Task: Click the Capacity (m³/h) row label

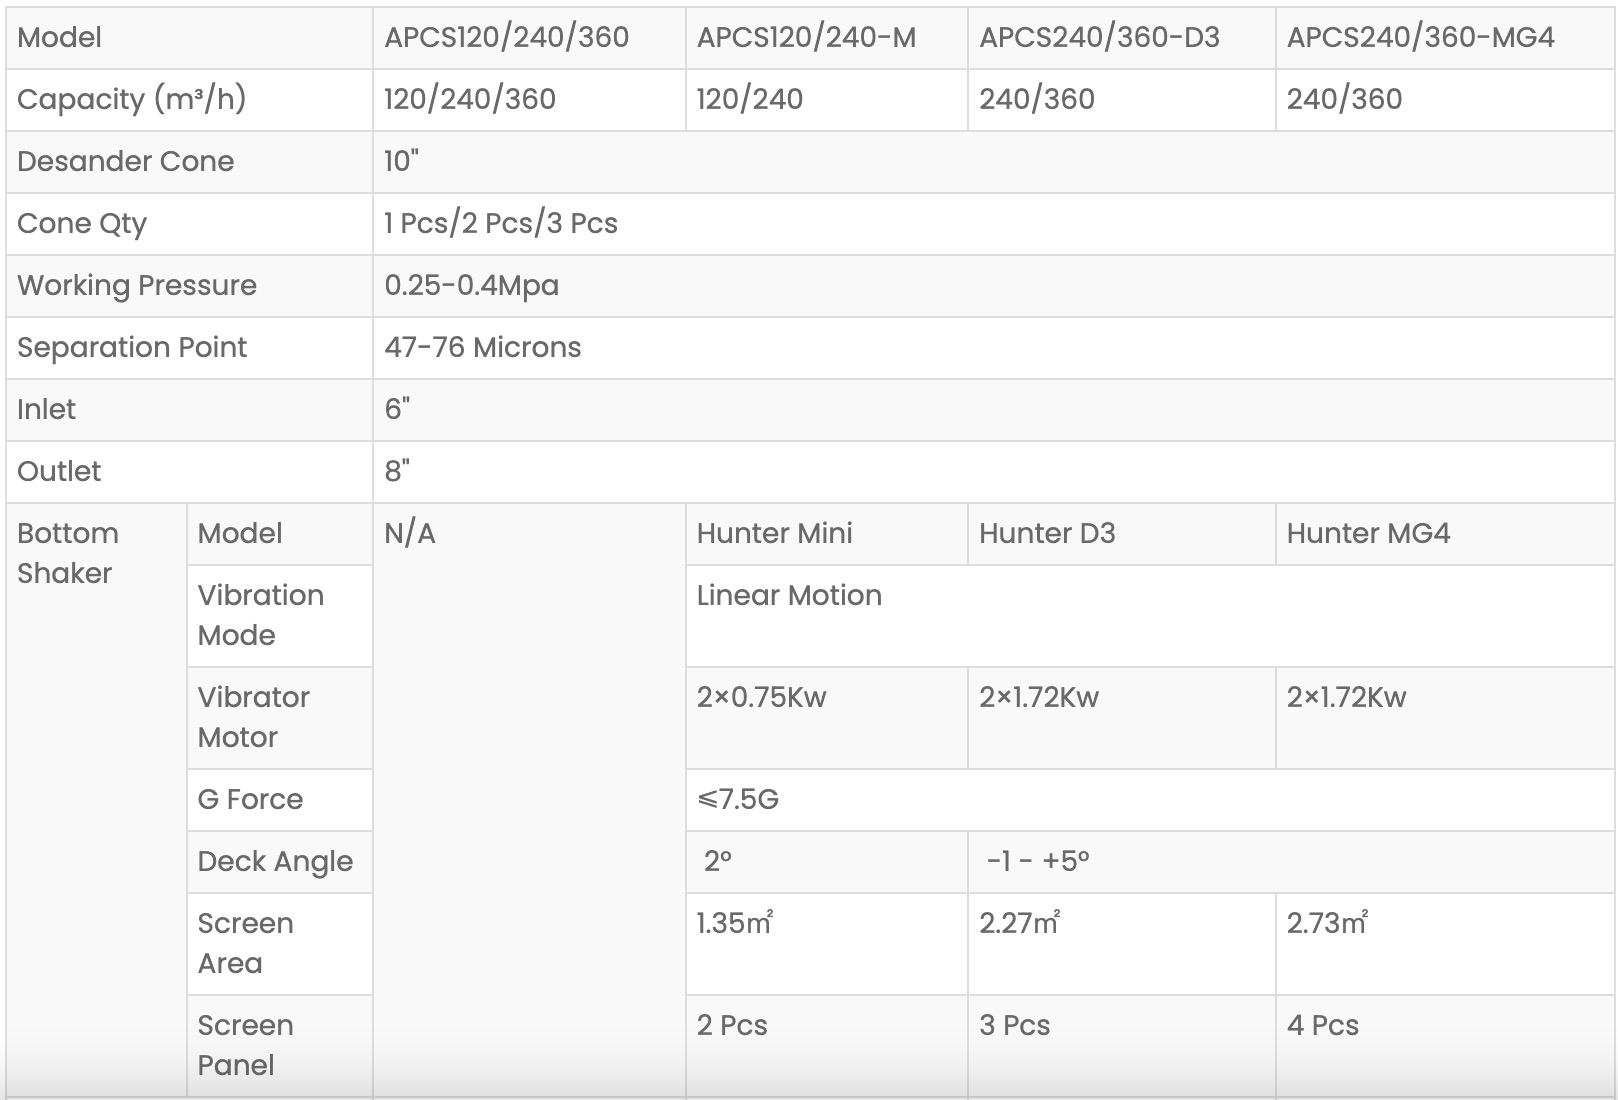Action: [x=131, y=99]
